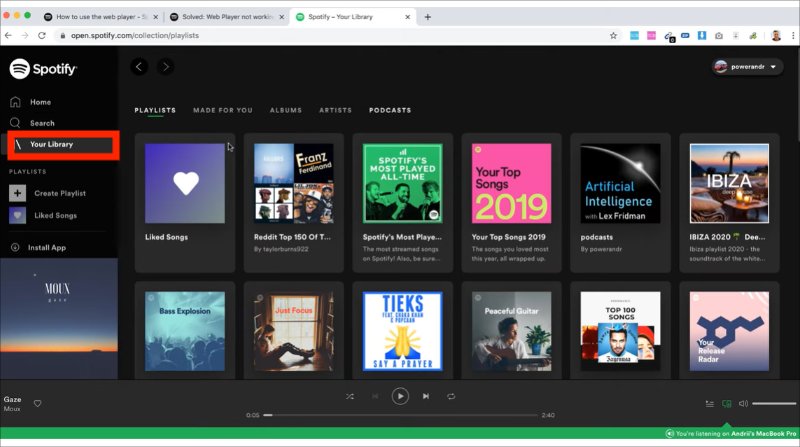
Task: Toggle shuffle playback
Action: coord(349,396)
